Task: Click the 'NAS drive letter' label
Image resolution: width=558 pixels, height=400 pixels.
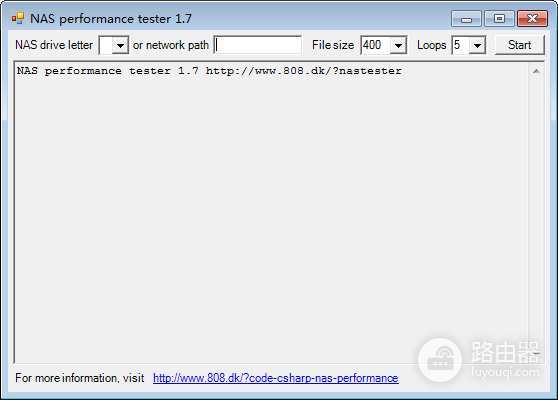Action: click(54, 45)
